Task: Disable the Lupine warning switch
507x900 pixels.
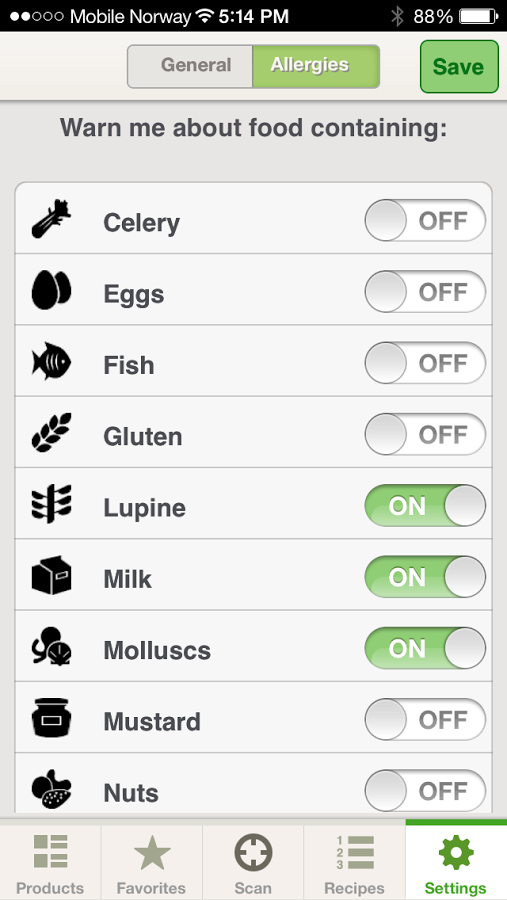Action: (x=425, y=506)
